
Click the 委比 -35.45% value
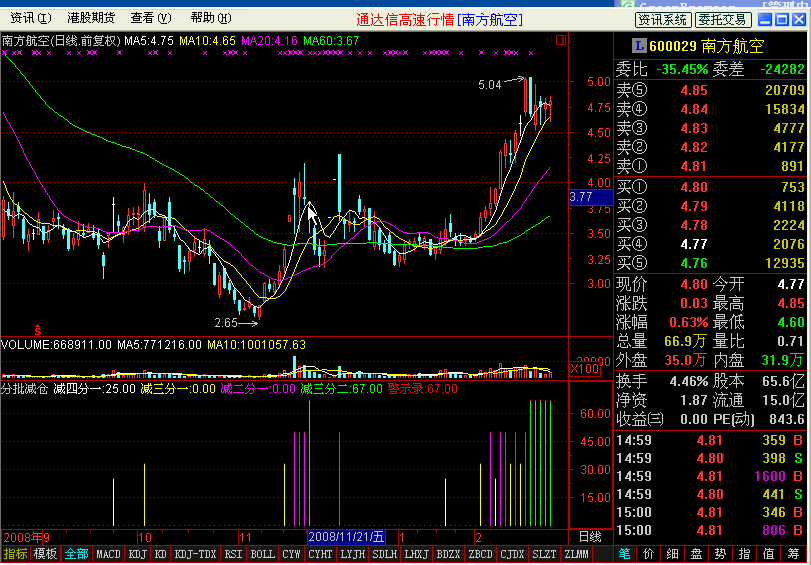click(682, 69)
